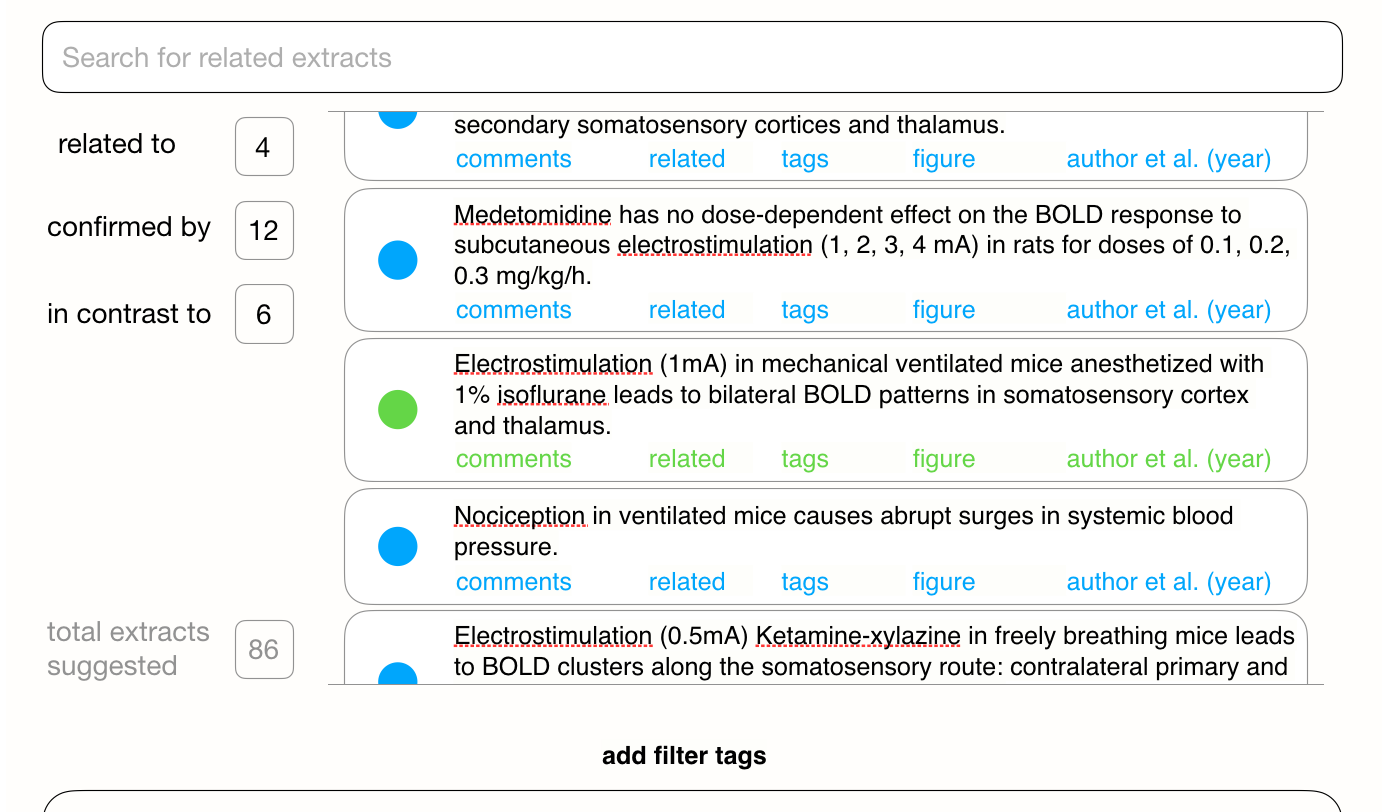Click the blue dot on the topmost extract card
1382x812 pixels.
pos(398,110)
